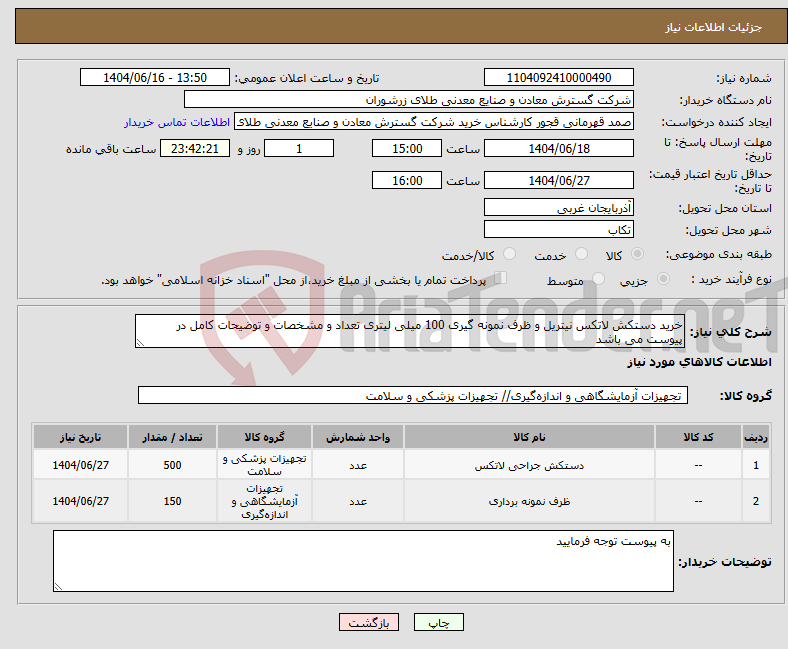788x649 pixels.
Task: Click the remaining time field 23:42:21
Action: (x=195, y=148)
